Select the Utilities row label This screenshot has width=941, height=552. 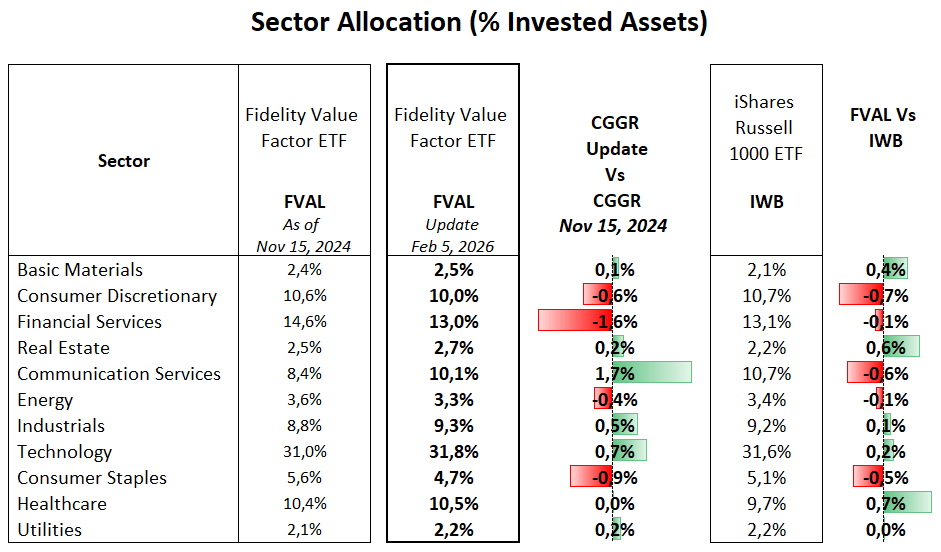click(x=50, y=530)
